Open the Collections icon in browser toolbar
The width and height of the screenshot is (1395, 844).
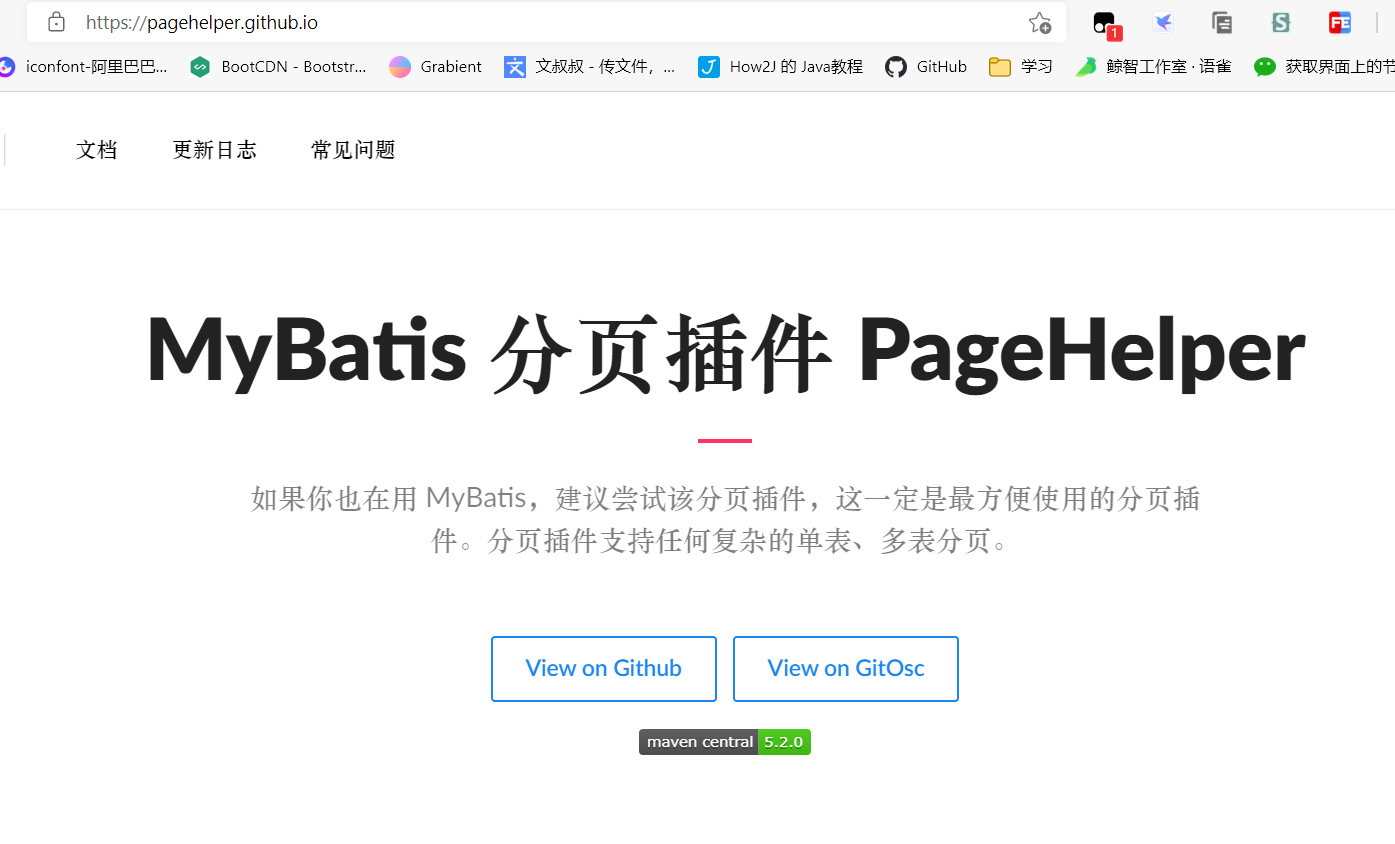tap(1221, 22)
